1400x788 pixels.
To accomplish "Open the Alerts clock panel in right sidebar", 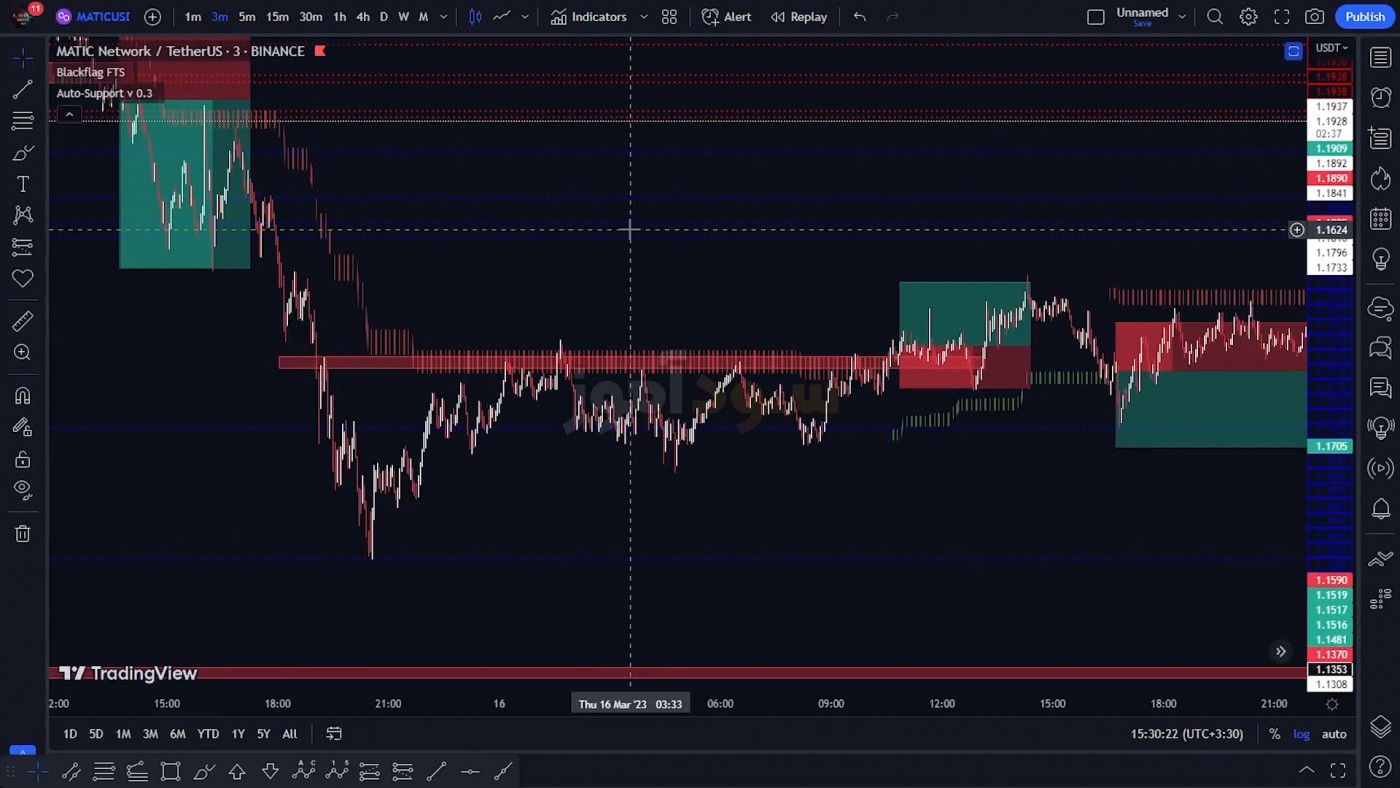I will pyautogui.click(x=1381, y=97).
